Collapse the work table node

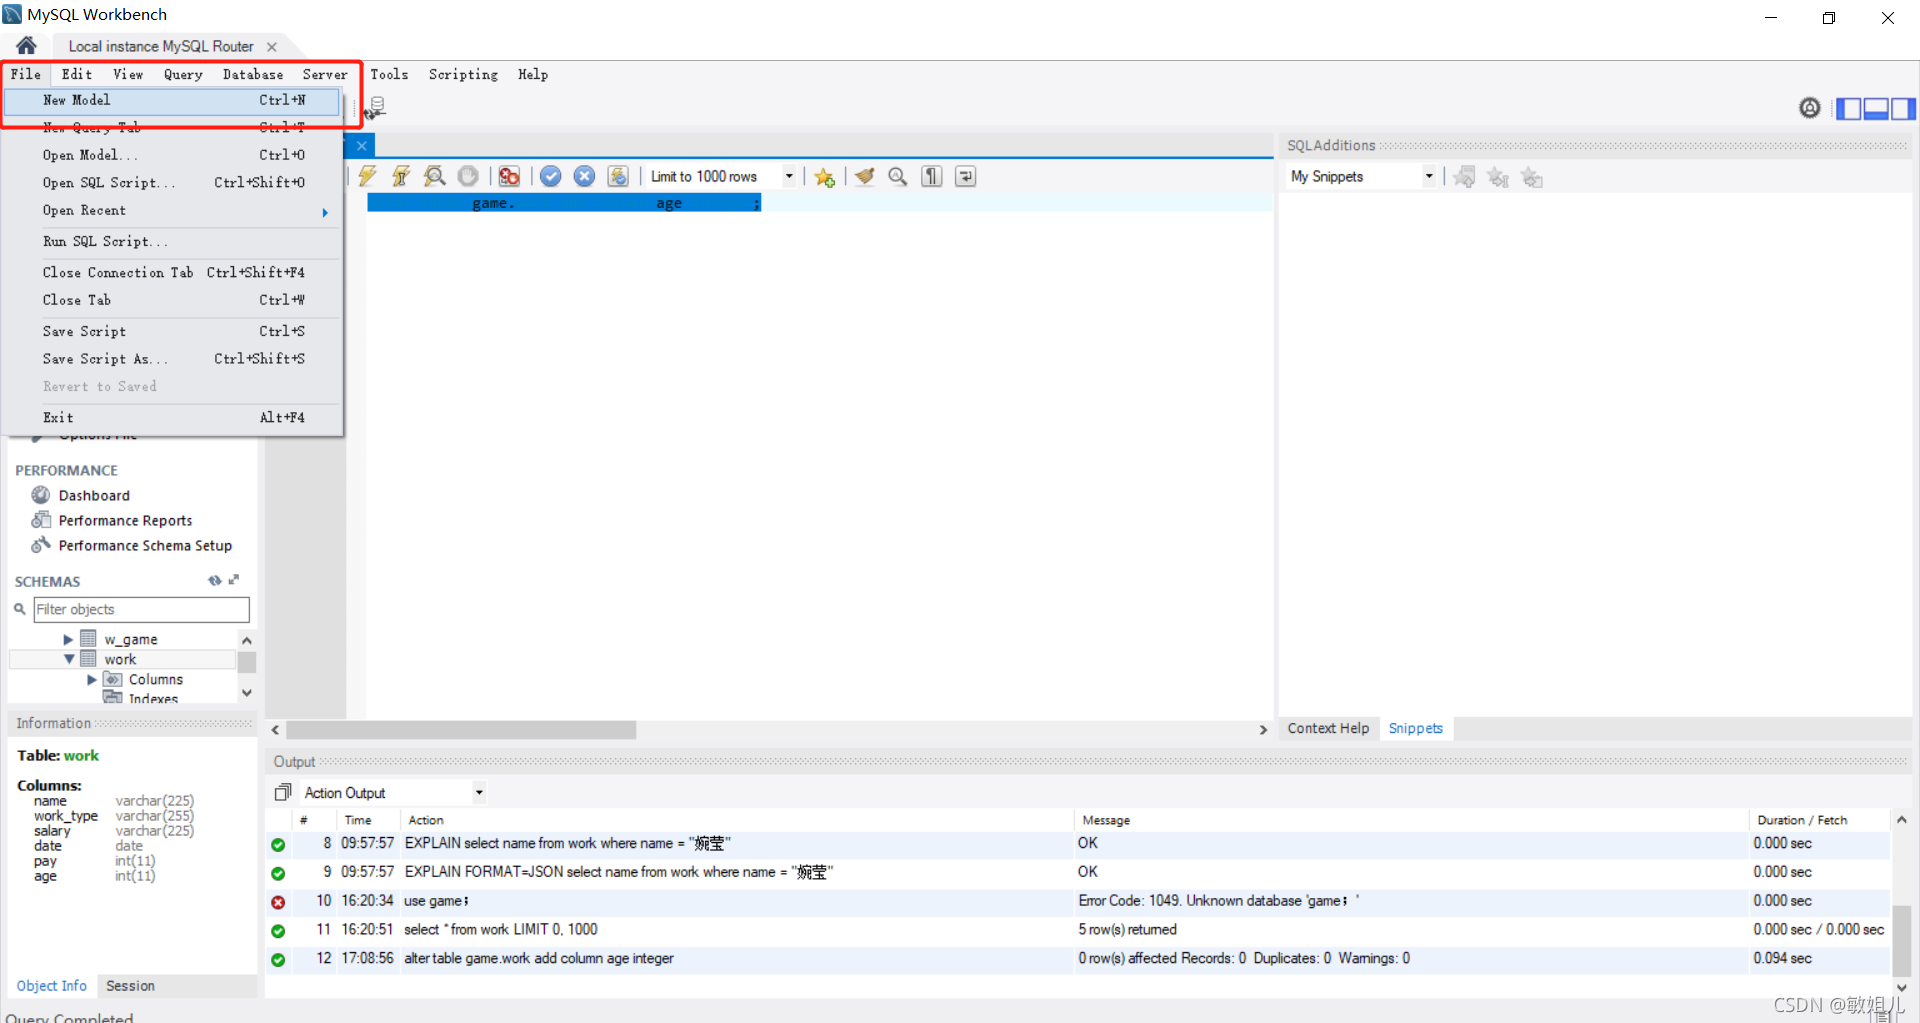point(68,659)
